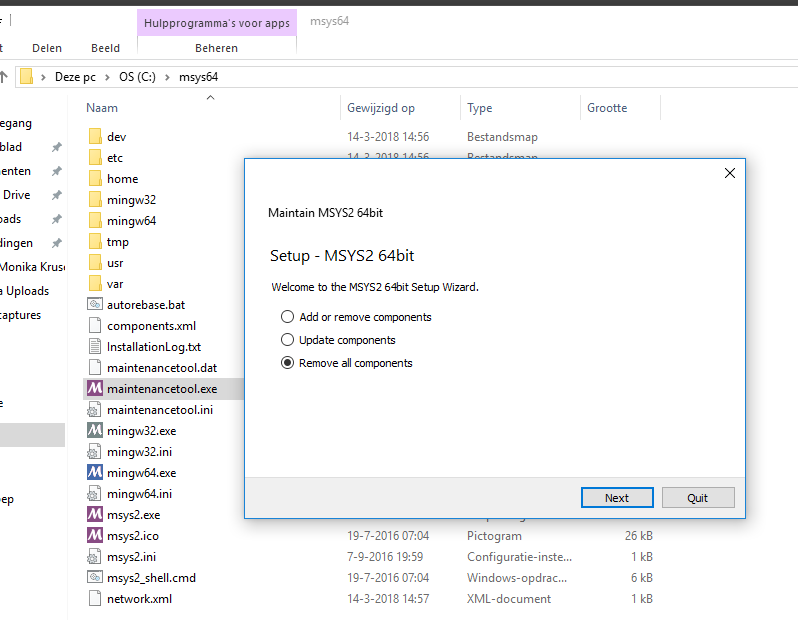This screenshot has width=798, height=620.
Task: Click the home folder icon
Action: coord(95,178)
